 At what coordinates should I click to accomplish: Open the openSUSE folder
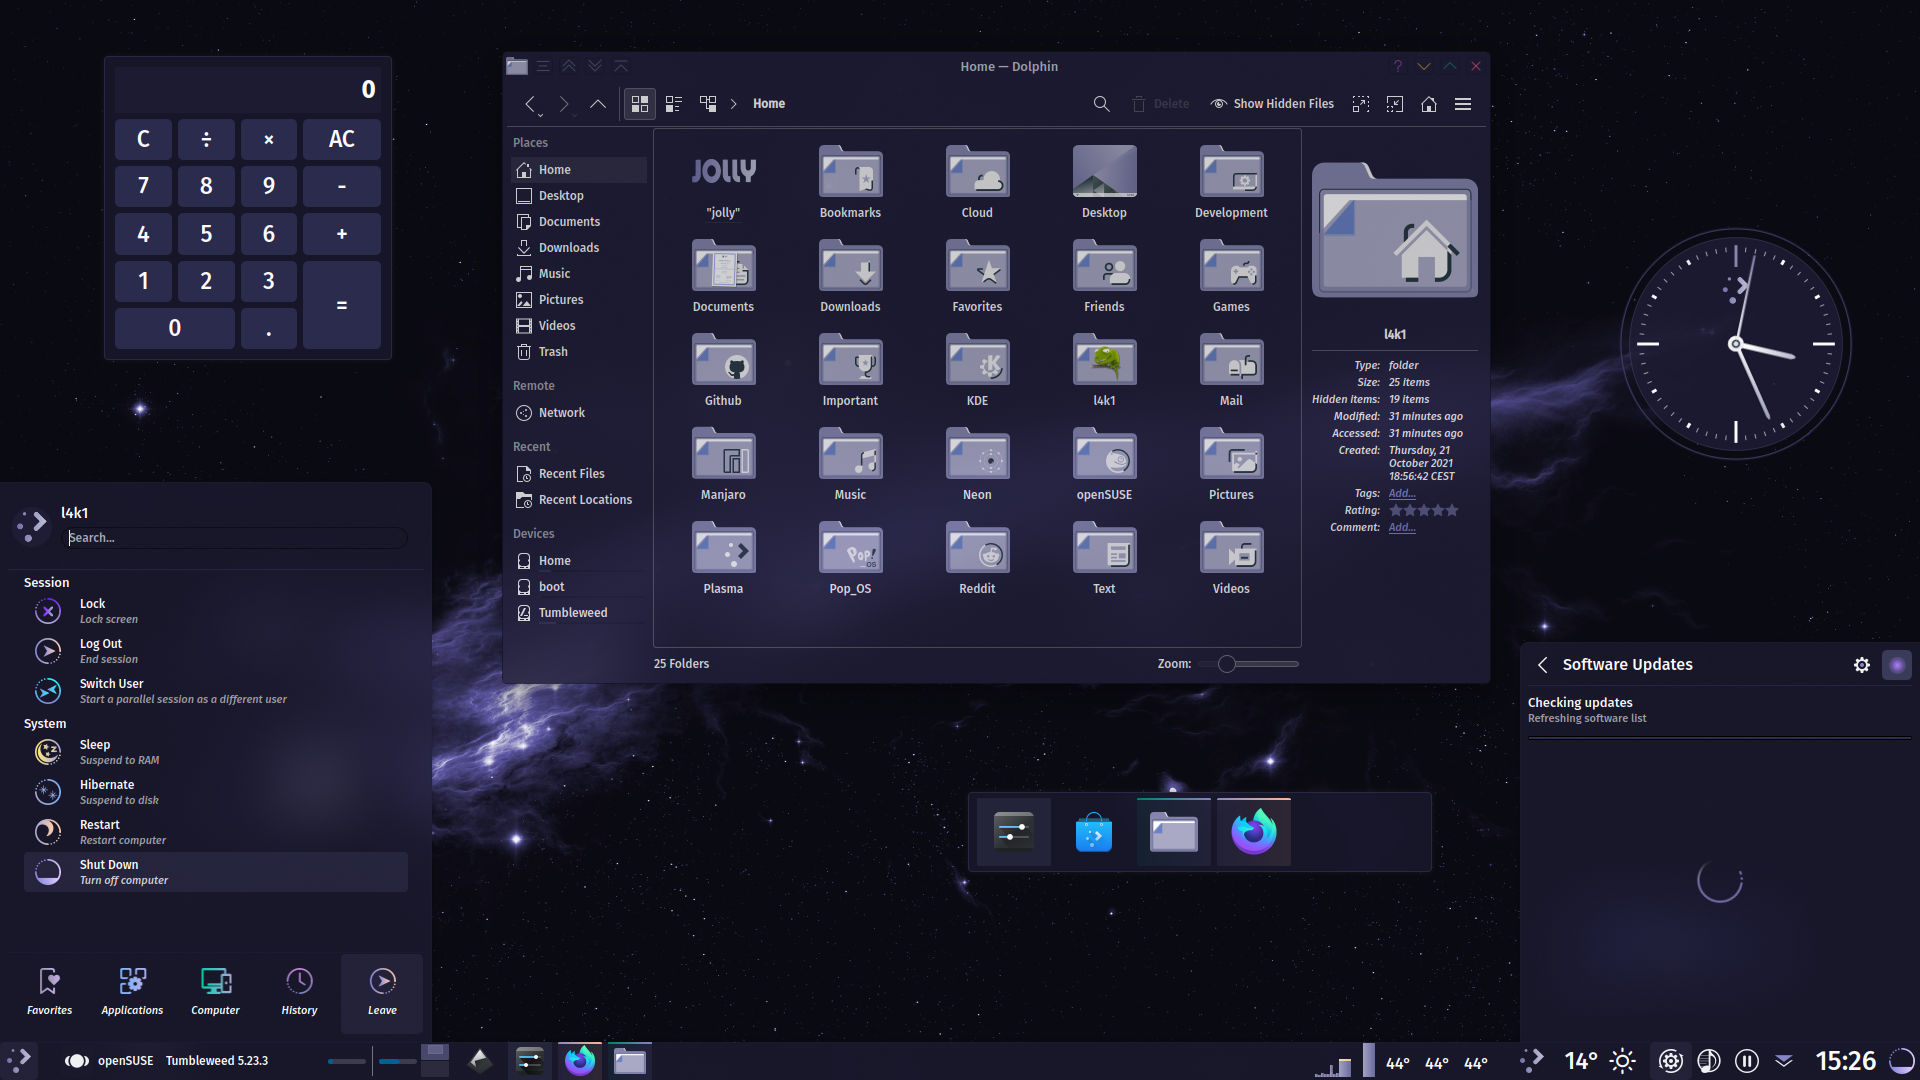[x=1104, y=464]
